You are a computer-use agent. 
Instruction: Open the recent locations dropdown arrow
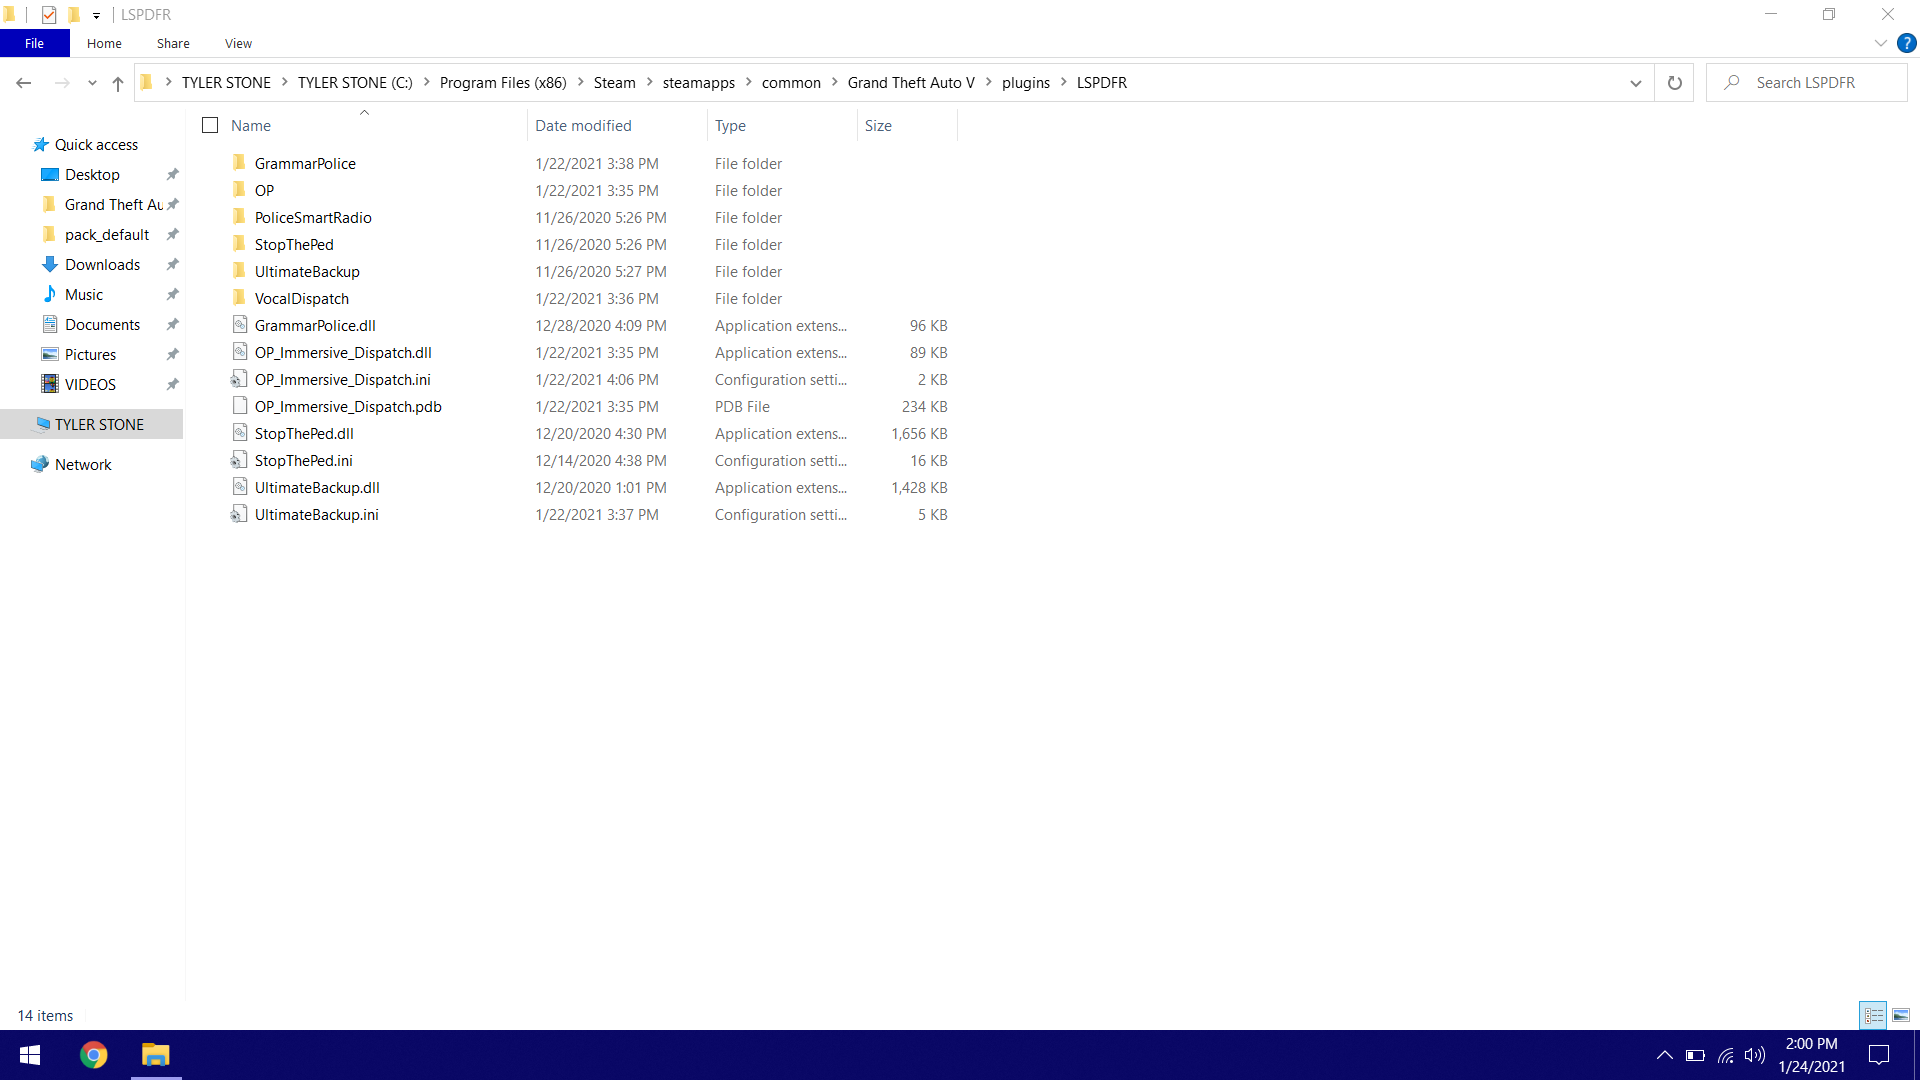pos(92,83)
